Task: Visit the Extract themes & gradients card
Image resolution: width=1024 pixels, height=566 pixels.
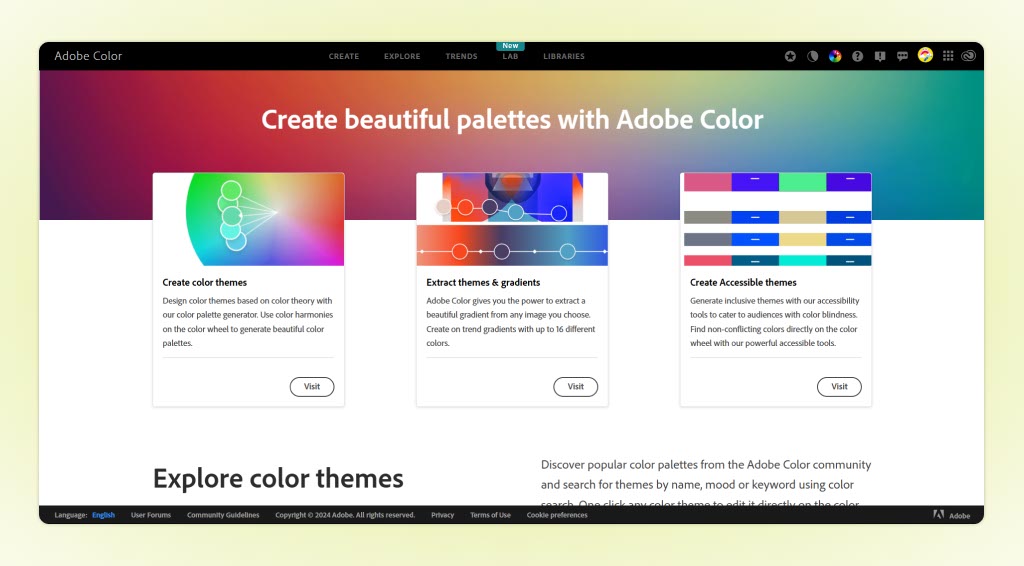Action: pos(575,386)
